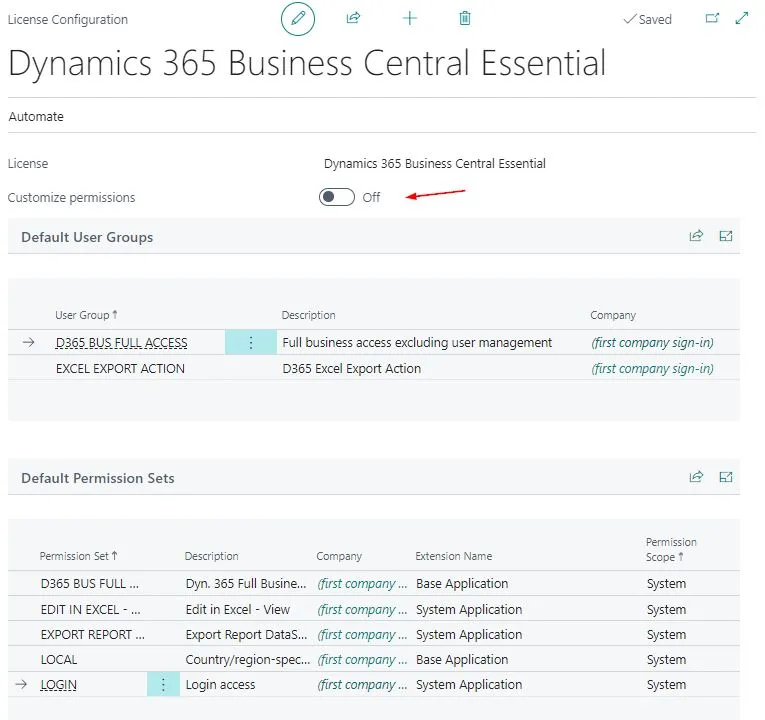765x720 pixels.
Task: Click the plus icon to add new
Action: [410, 19]
